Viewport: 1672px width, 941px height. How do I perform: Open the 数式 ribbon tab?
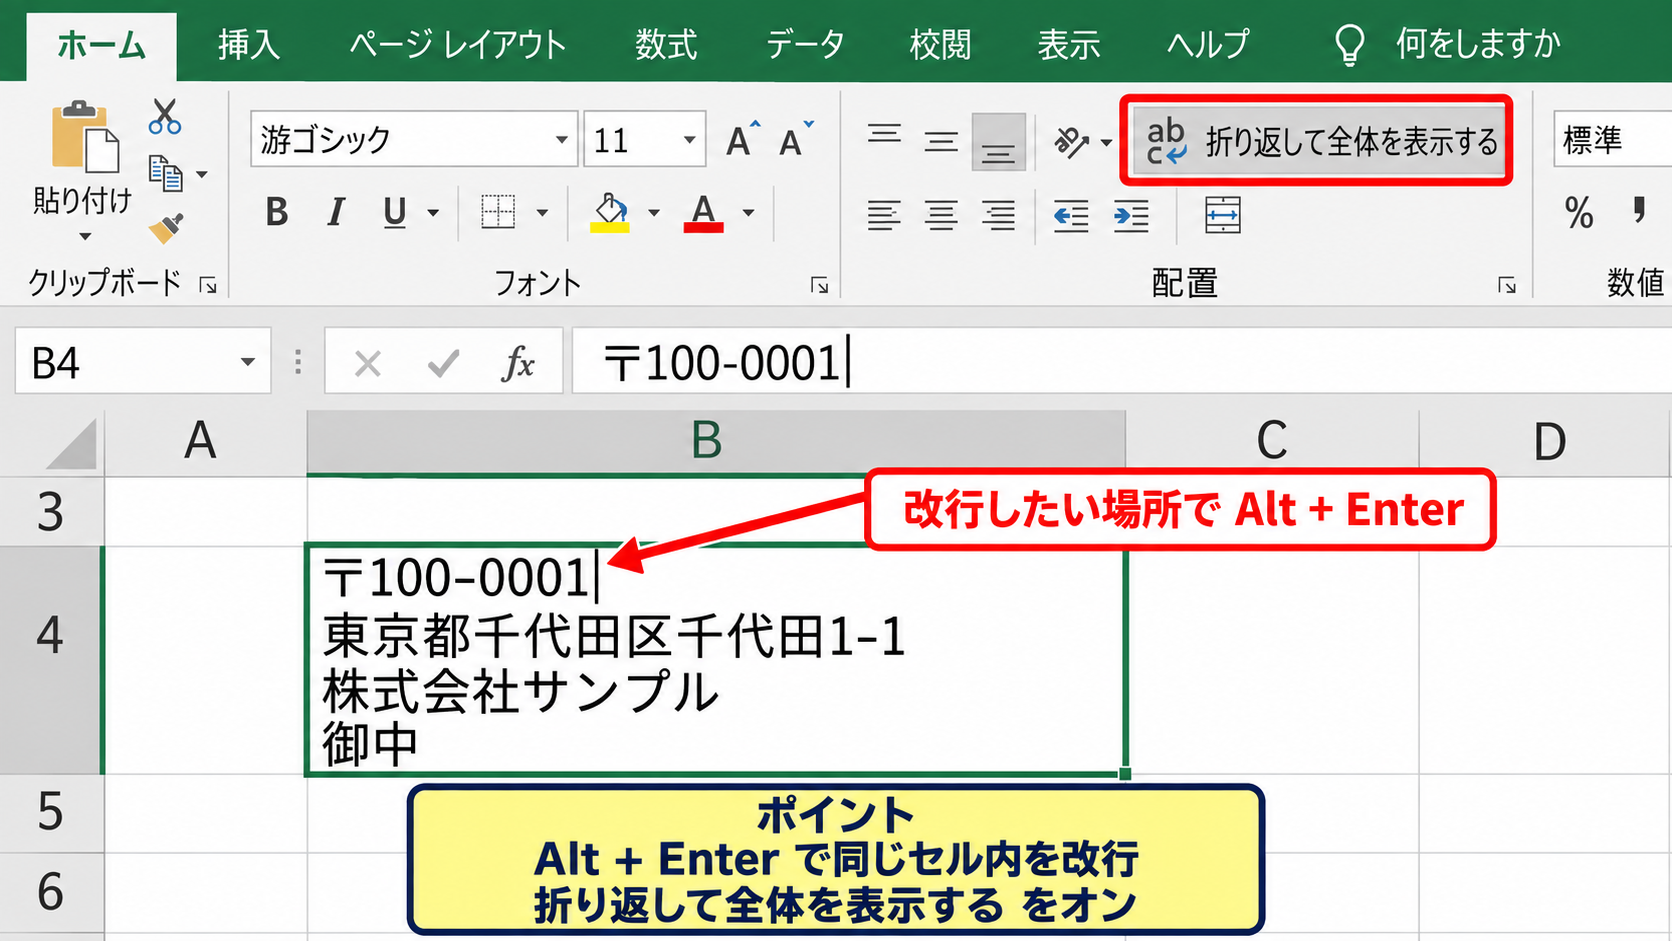coord(666,44)
